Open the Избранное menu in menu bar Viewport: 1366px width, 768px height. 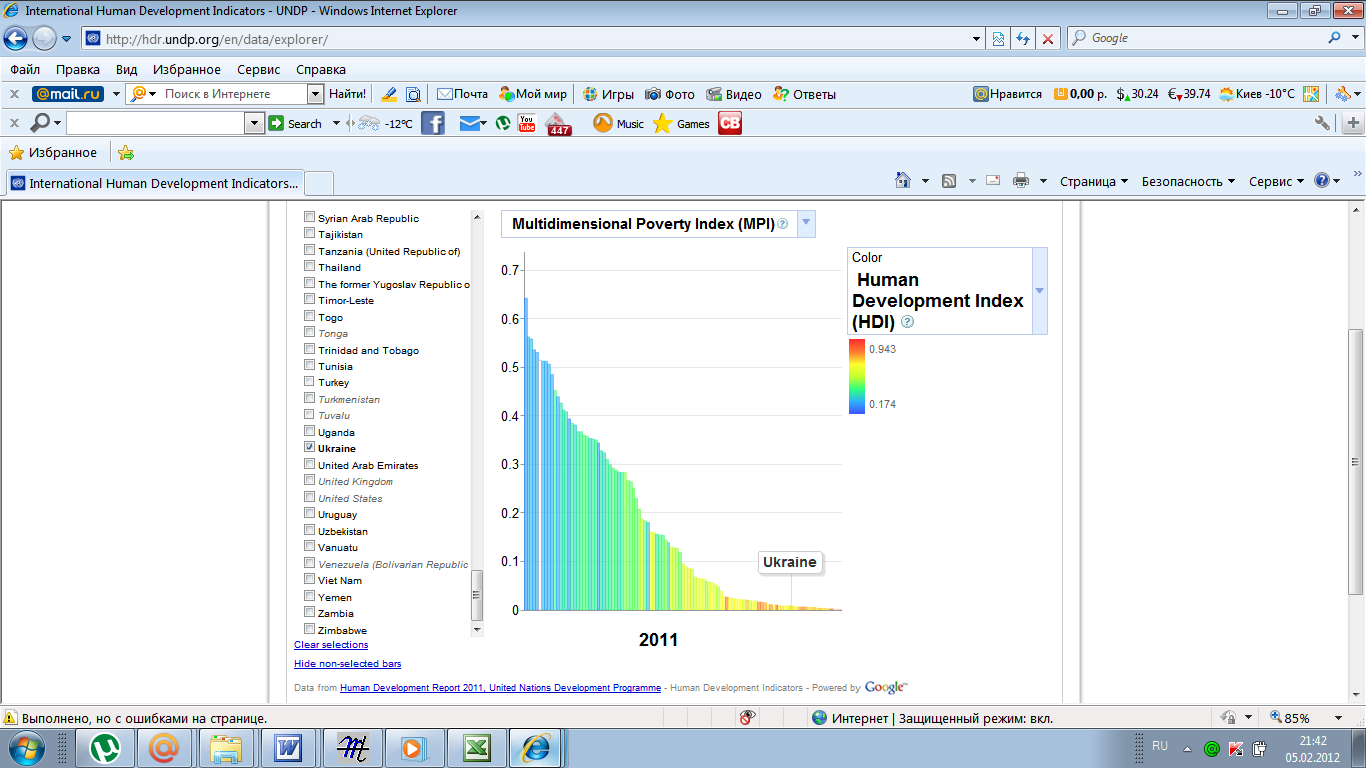[x=187, y=69]
